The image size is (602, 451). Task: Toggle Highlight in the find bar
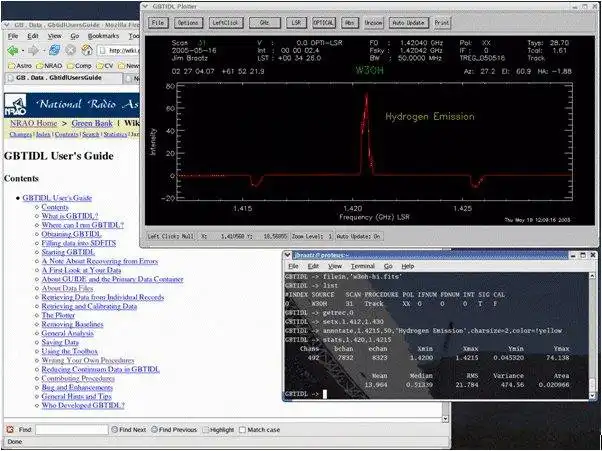(218, 430)
